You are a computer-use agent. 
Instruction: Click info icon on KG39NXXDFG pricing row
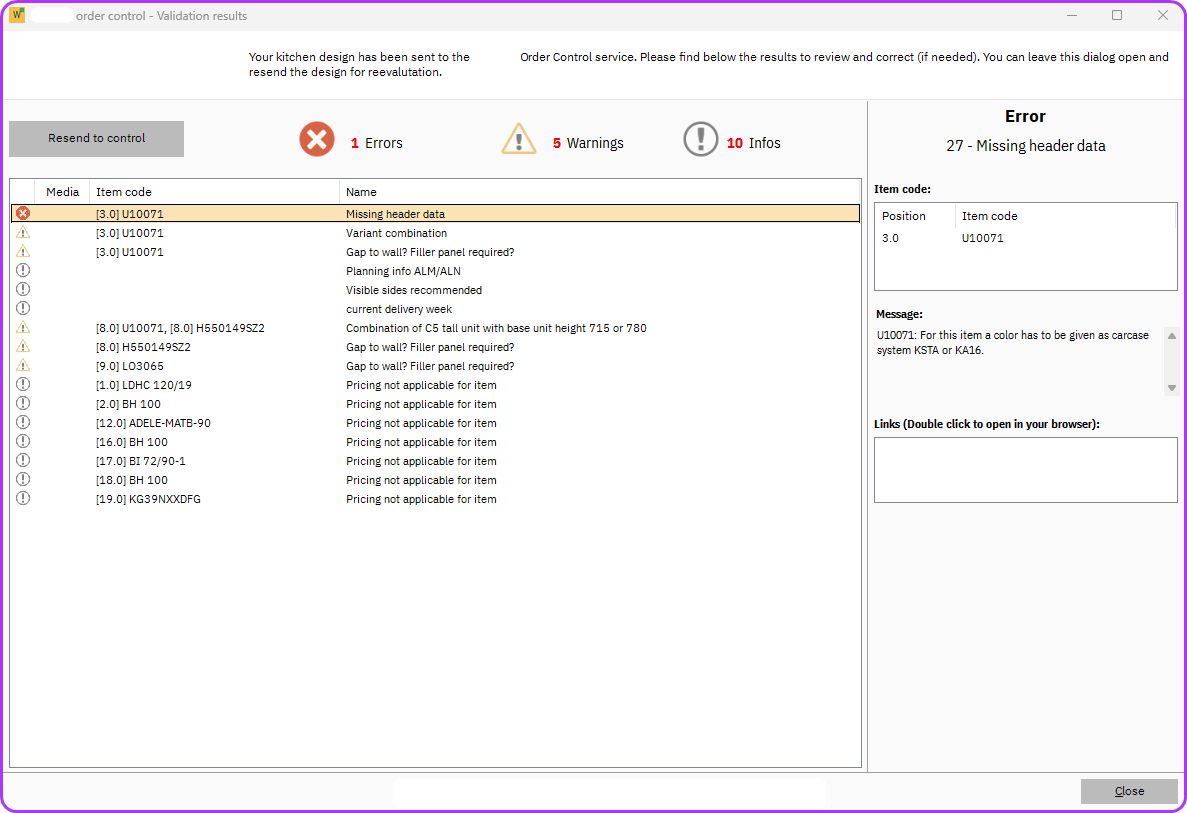tap(23, 499)
